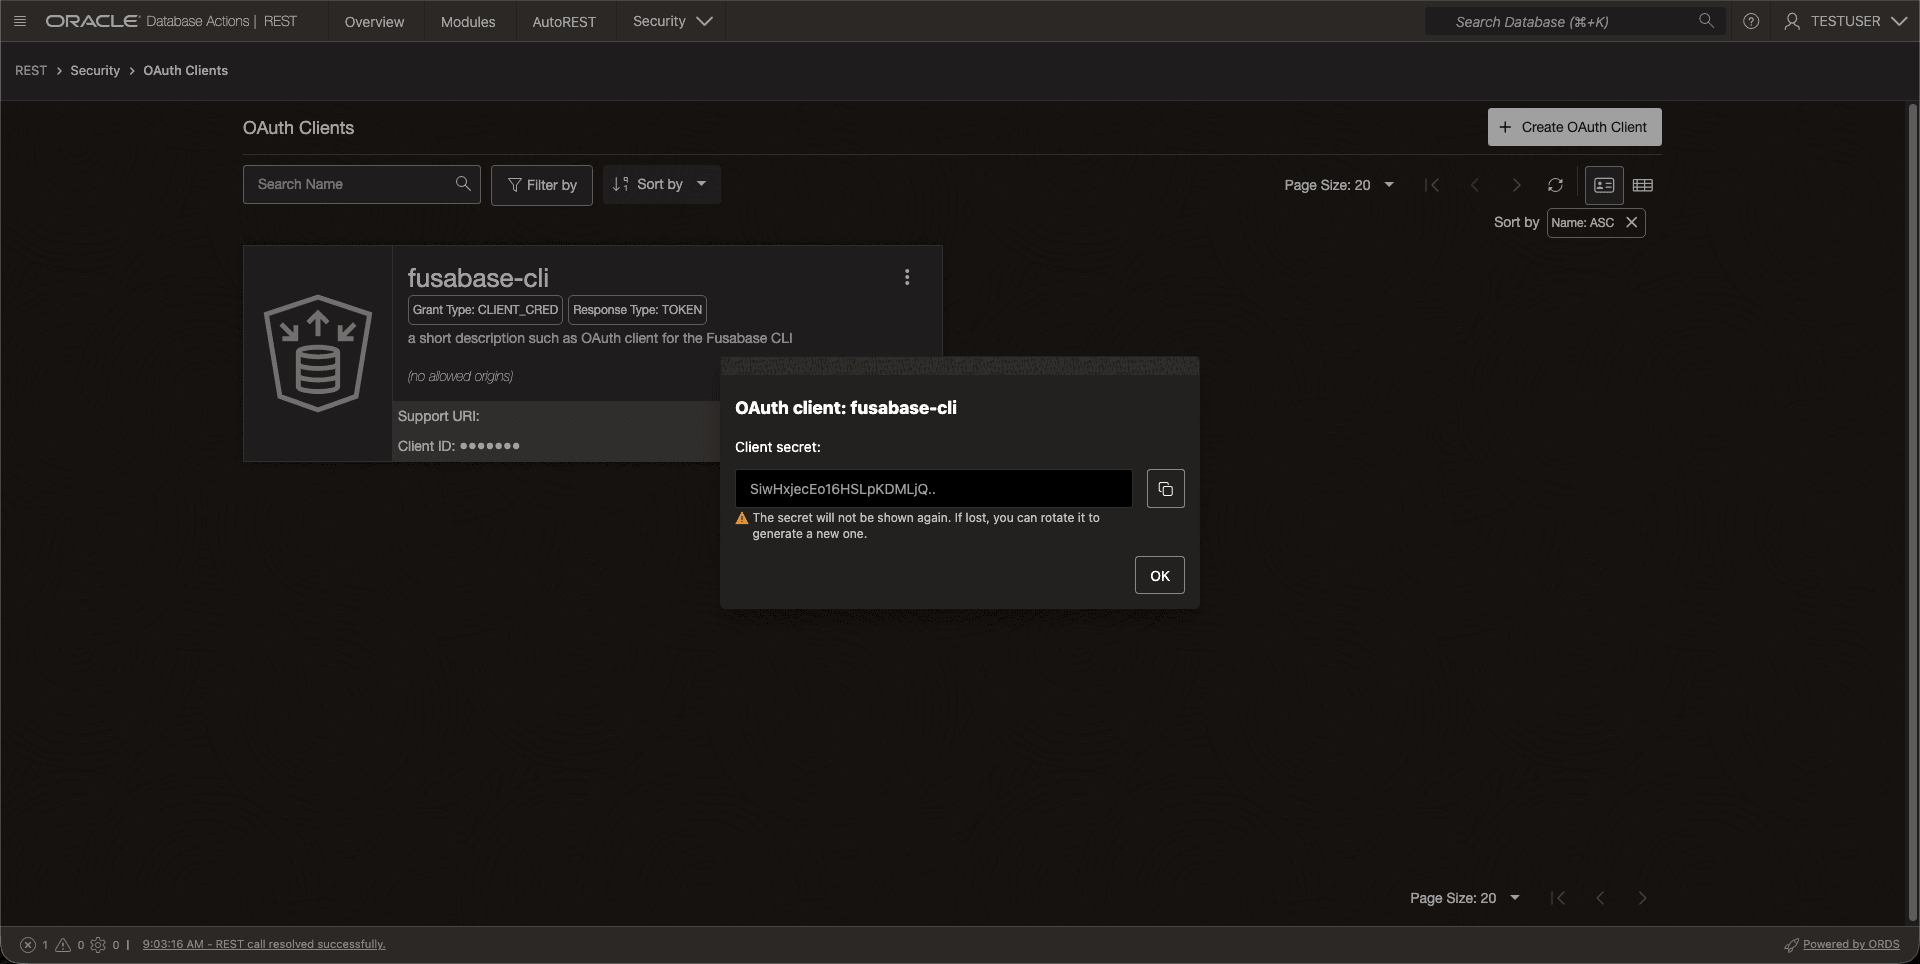Click the masked Client ID value
Screen dimensions: 1920x964
[x=489, y=446]
